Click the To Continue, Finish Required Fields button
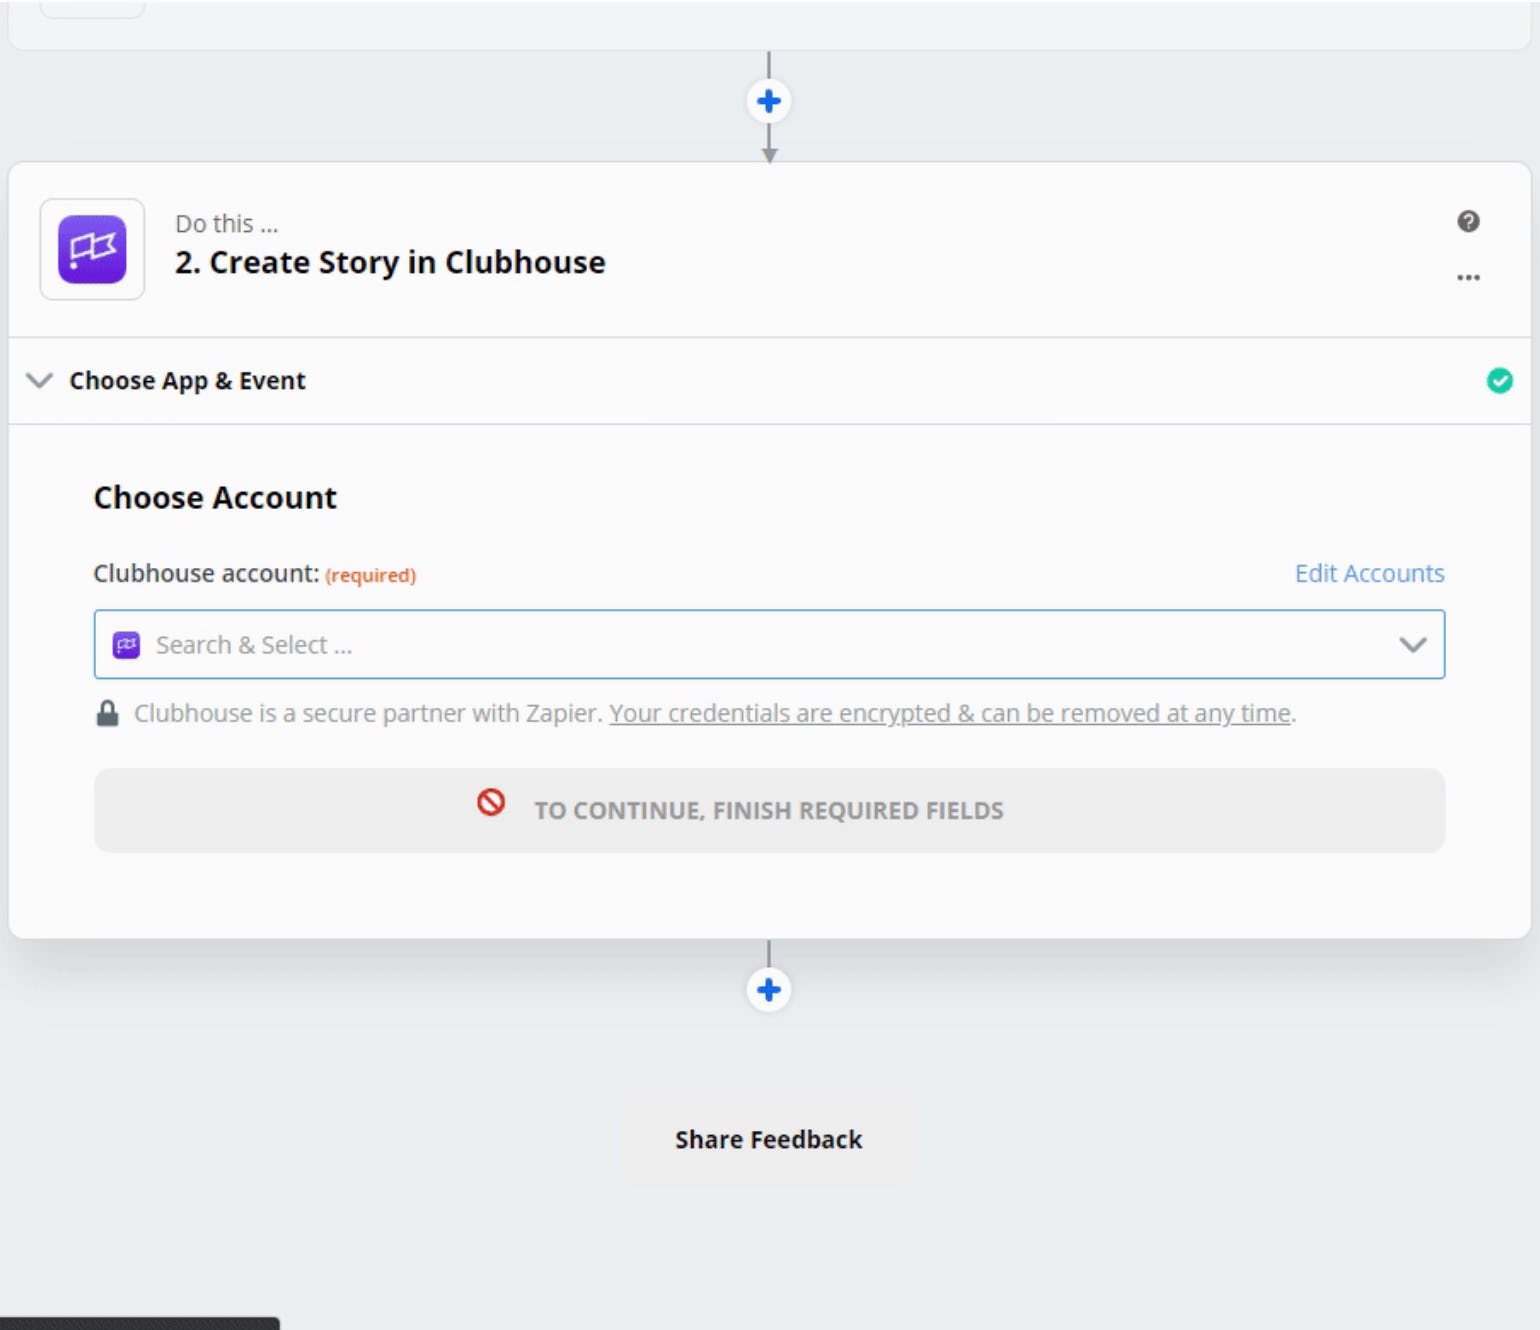 click(x=769, y=810)
